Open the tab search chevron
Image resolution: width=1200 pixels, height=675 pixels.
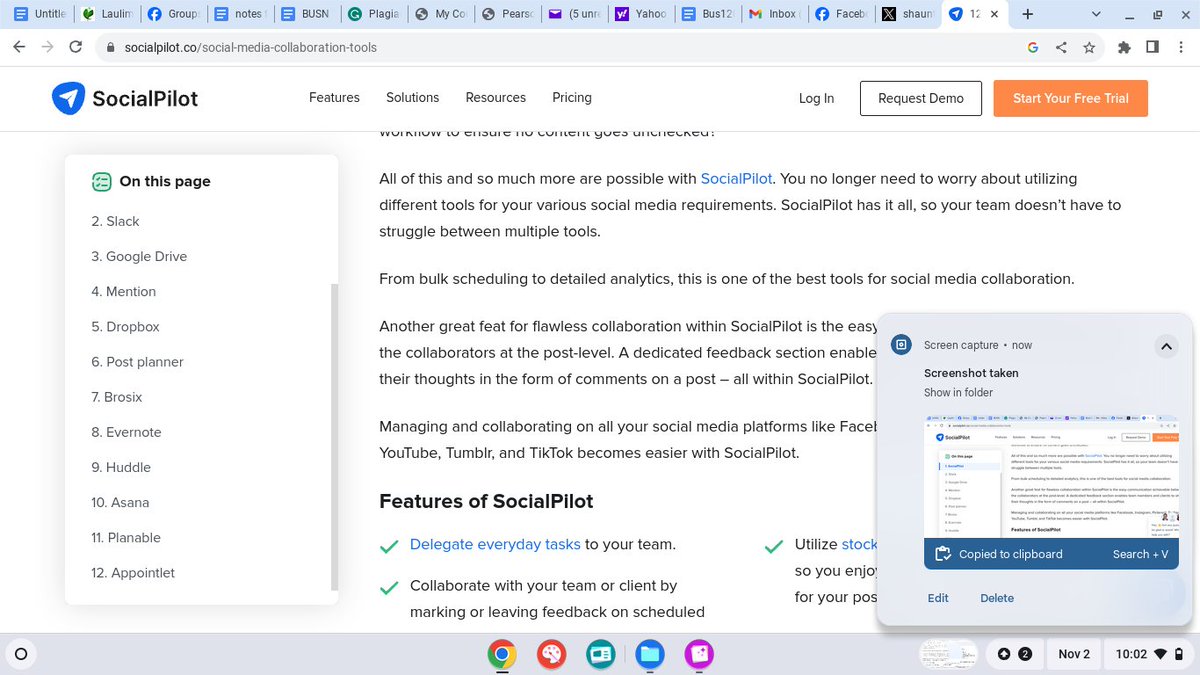tap(1097, 14)
